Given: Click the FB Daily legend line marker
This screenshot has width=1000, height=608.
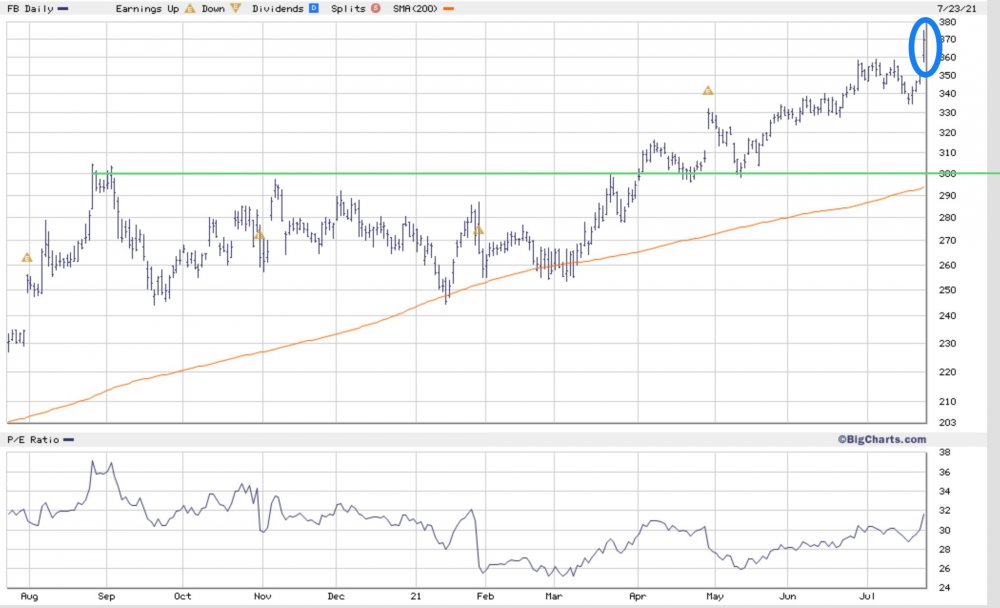Looking at the screenshot, I should (62, 9).
